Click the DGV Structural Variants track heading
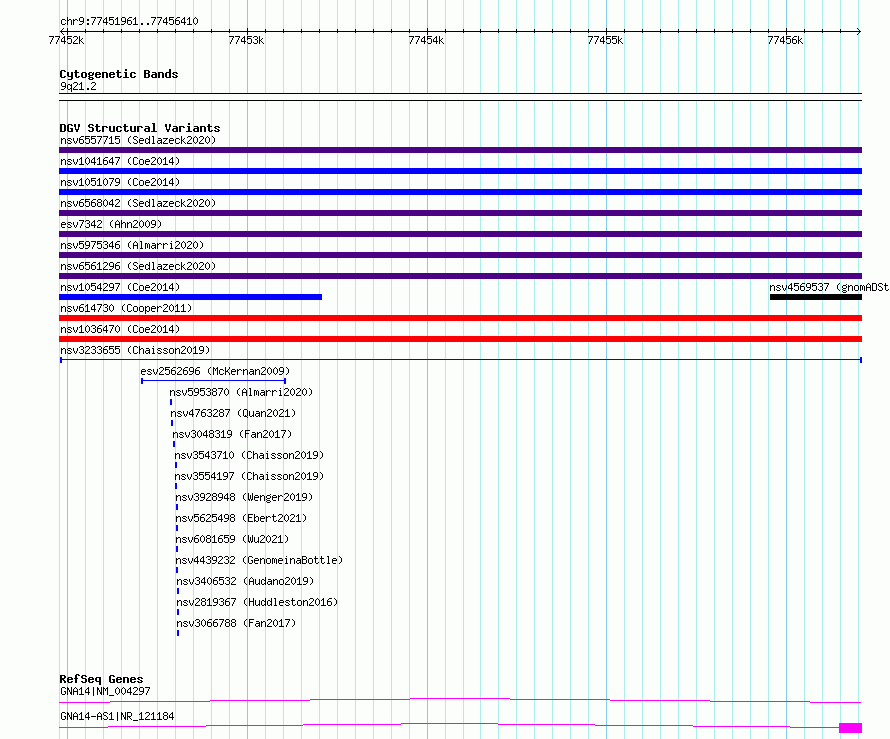This screenshot has width=890, height=739. (x=140, y=128)
